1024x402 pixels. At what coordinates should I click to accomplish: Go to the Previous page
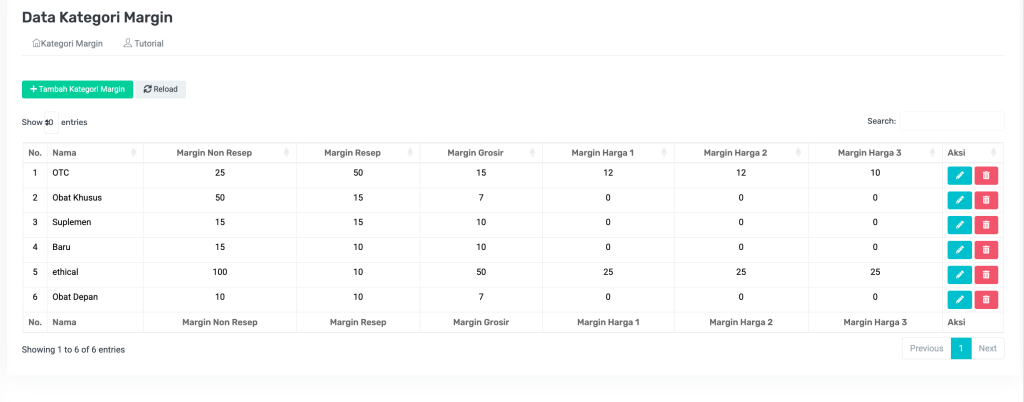(926, 348)
